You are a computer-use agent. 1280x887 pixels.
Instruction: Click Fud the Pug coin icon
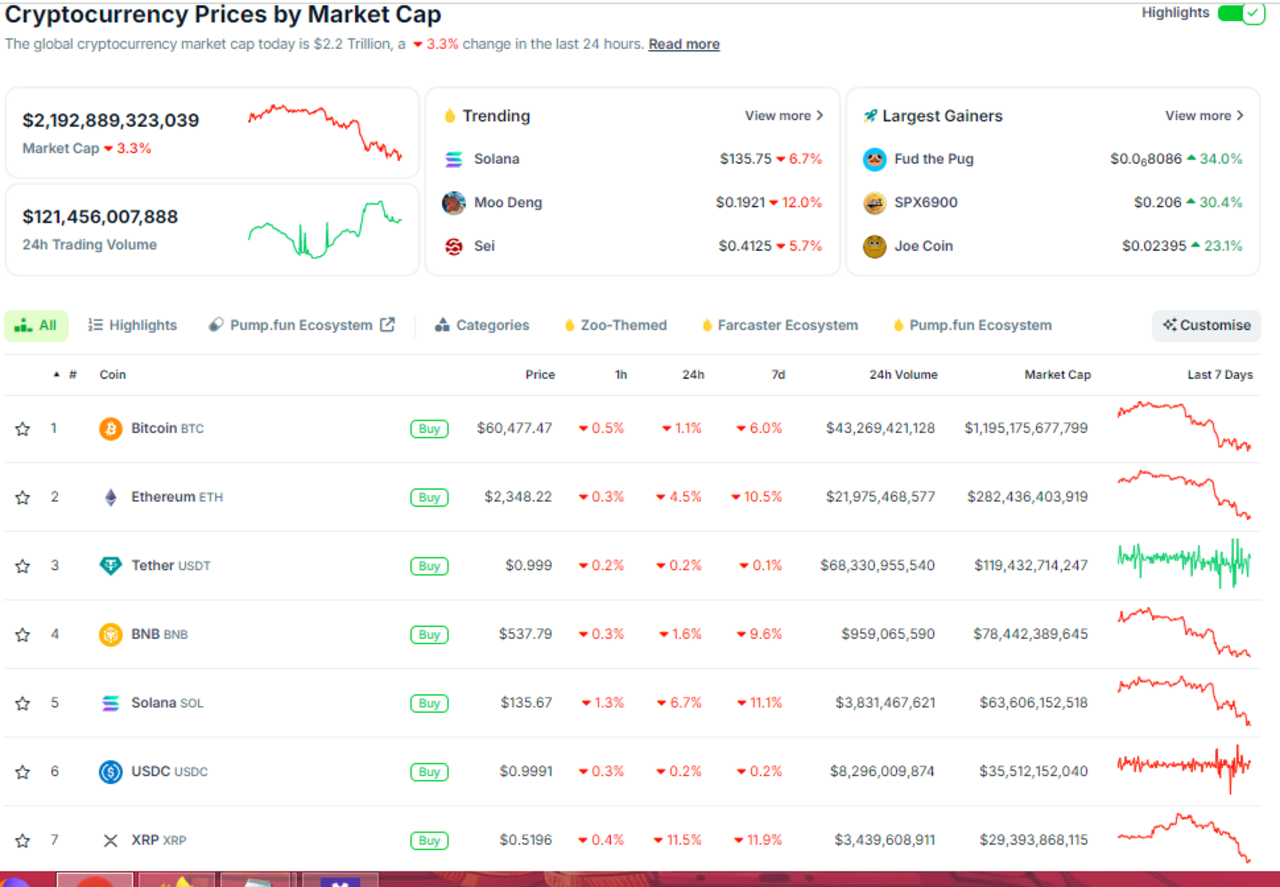(875, 159)
